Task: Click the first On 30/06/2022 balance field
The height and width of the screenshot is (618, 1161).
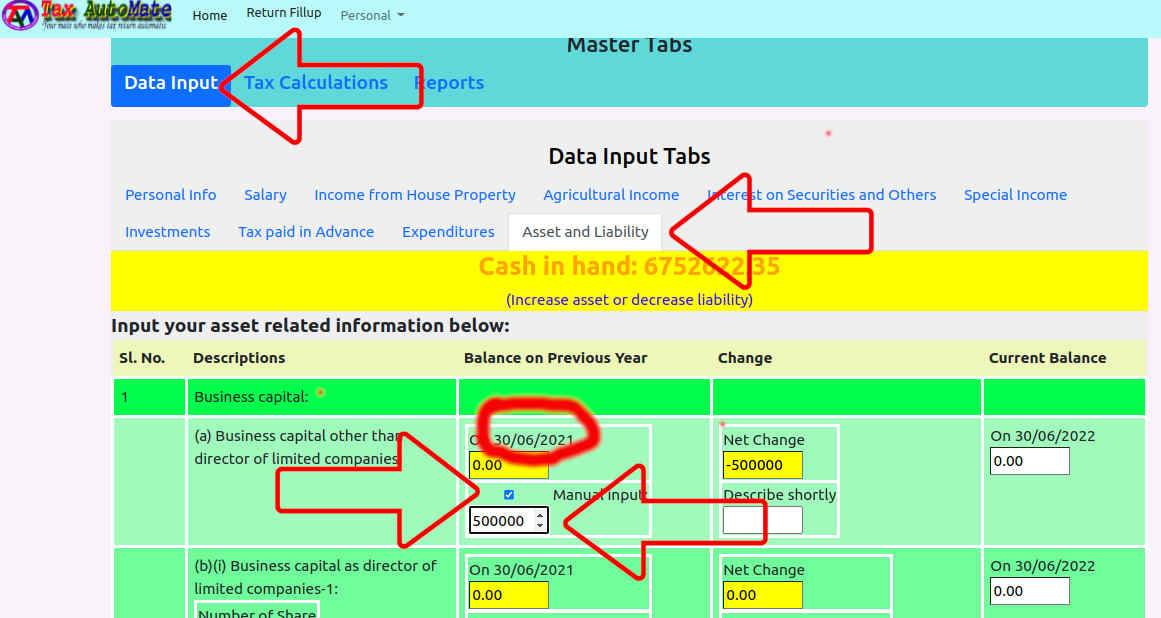Action: 1029,461
